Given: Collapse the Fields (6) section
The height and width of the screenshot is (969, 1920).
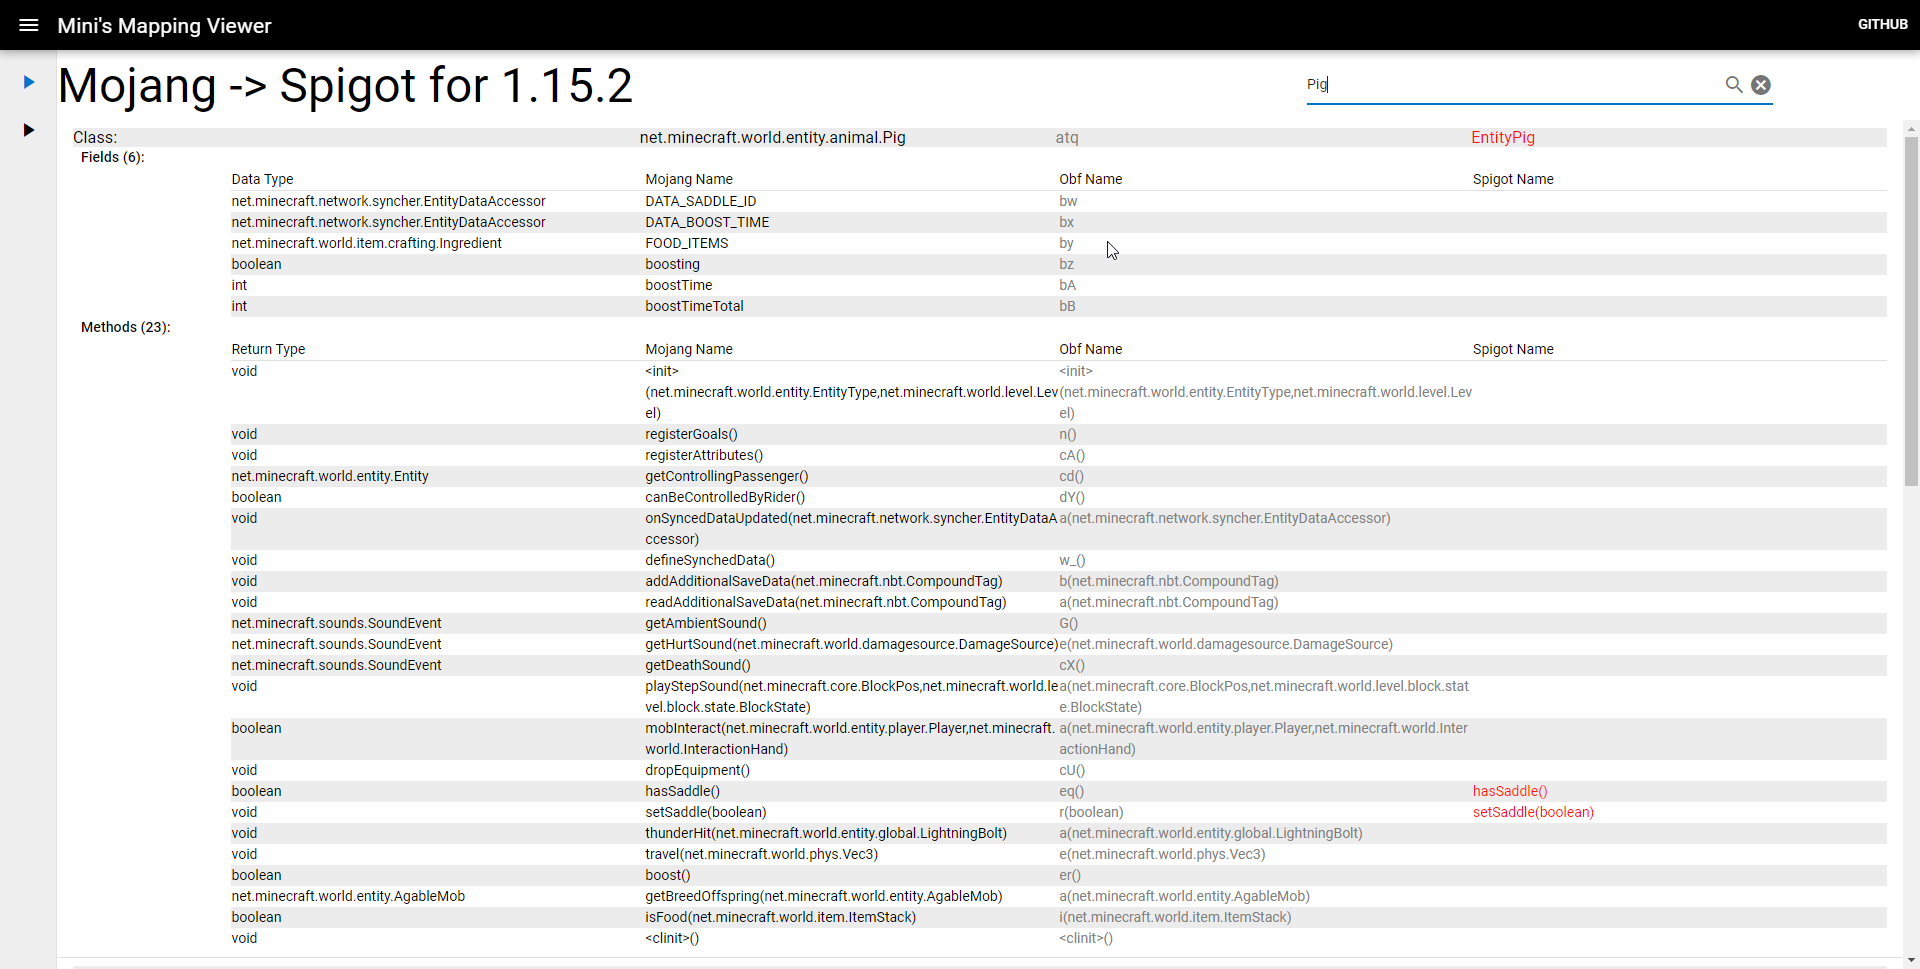Looking at the screenshot, I should coord(112,157).
